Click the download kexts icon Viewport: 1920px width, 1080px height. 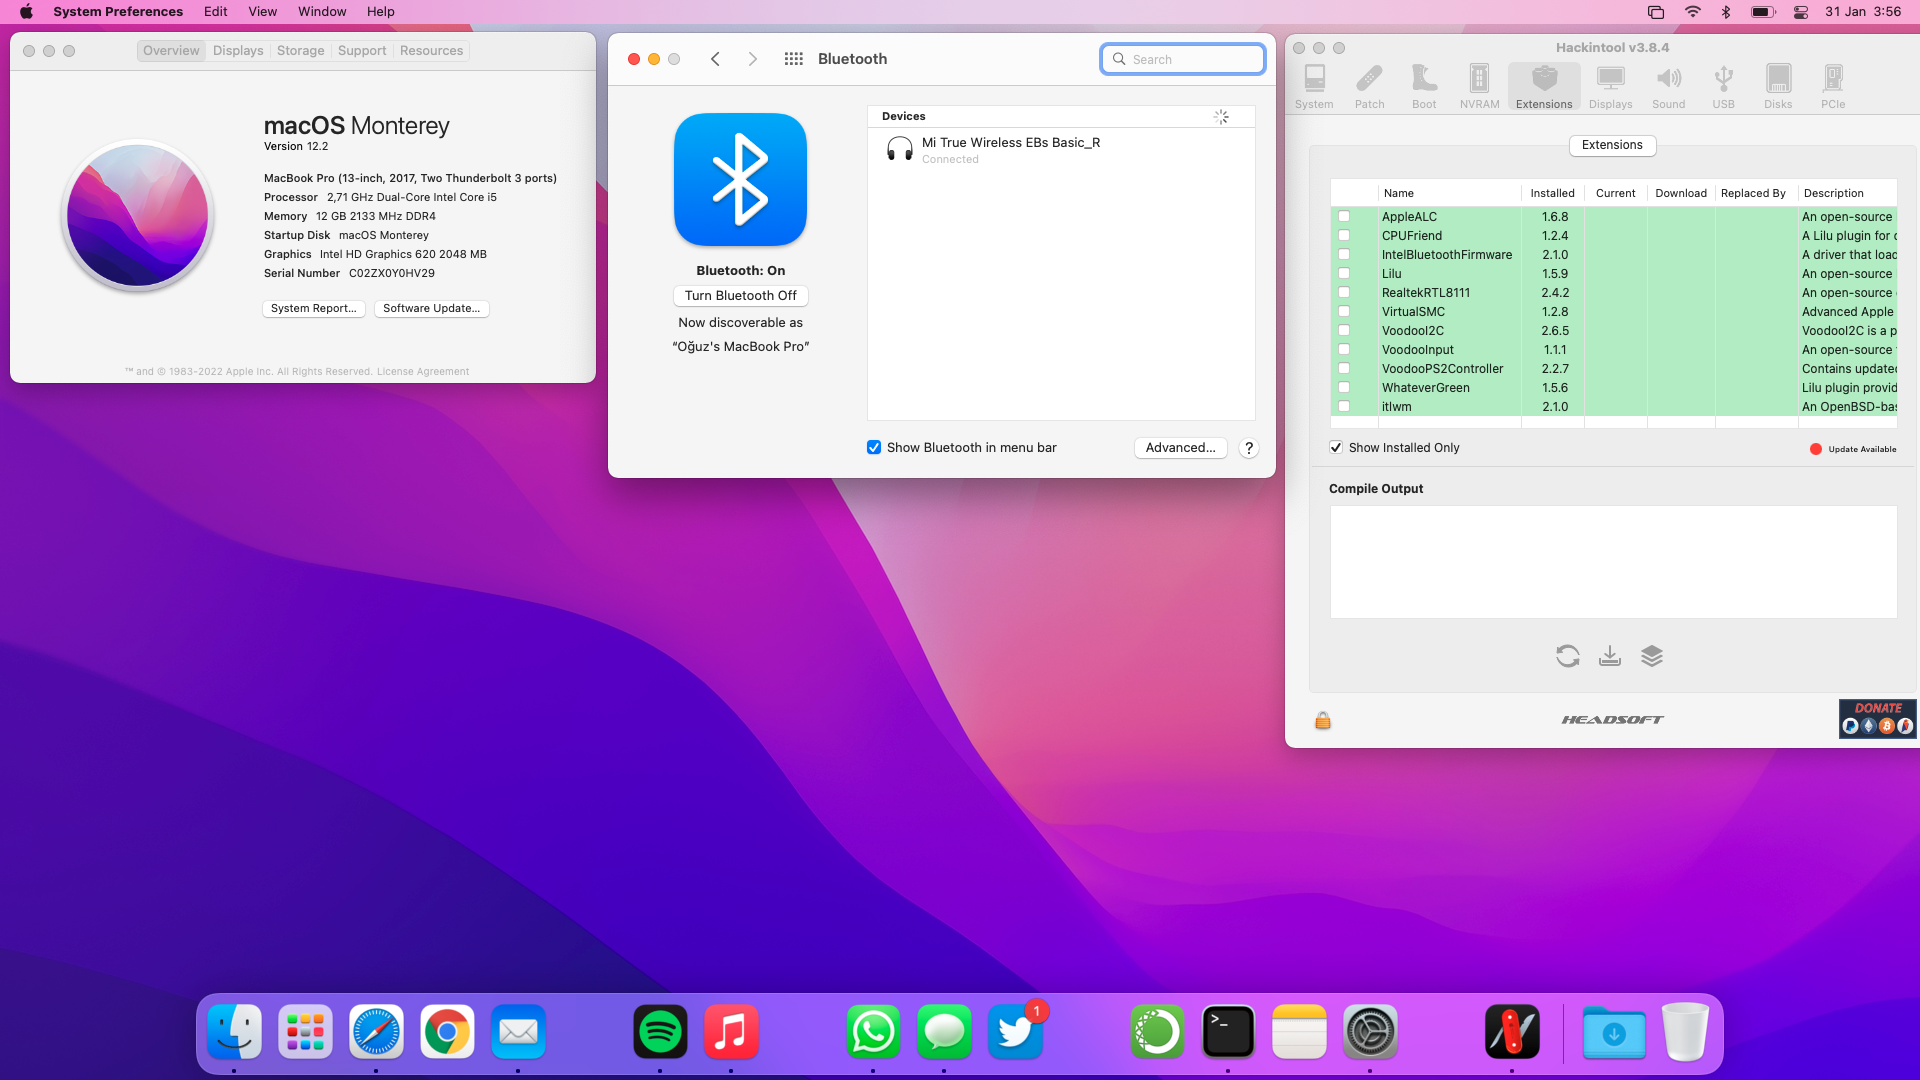pyautogui.click(x=1609, y=656)
